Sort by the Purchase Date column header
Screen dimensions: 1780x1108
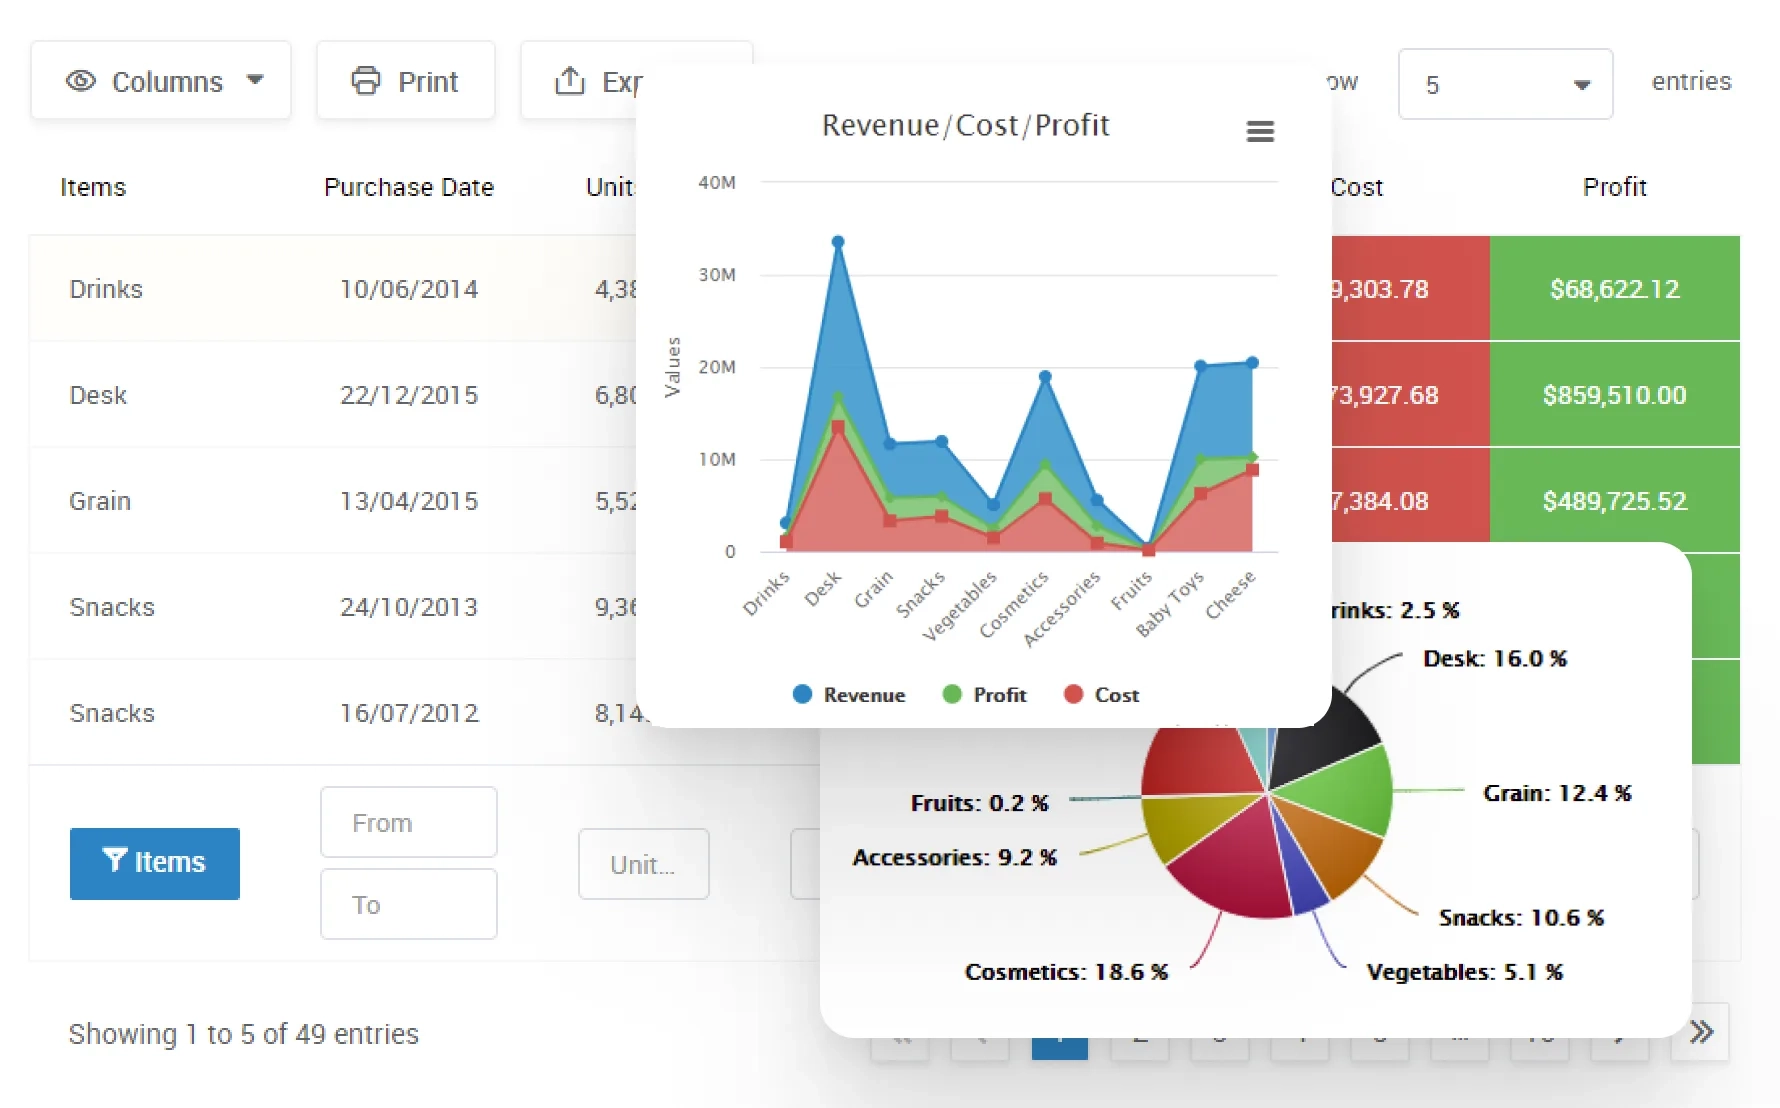(409, 187)
